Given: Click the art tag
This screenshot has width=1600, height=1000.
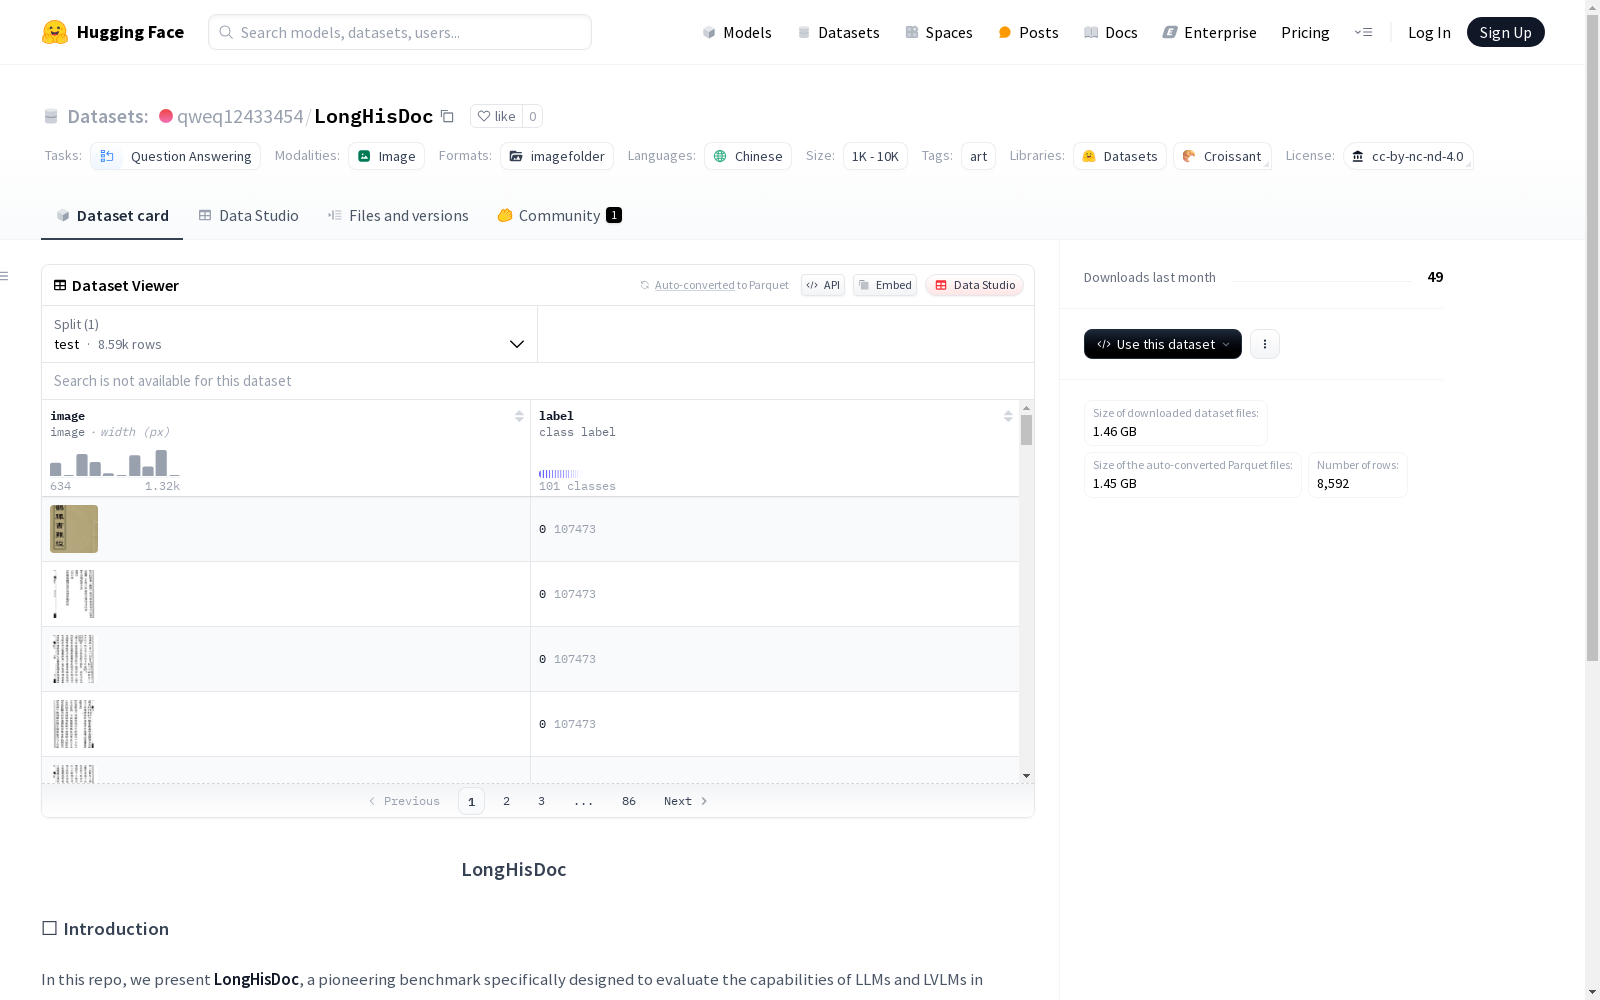Looking at the screenshot, I should click(x=978, y=156).
